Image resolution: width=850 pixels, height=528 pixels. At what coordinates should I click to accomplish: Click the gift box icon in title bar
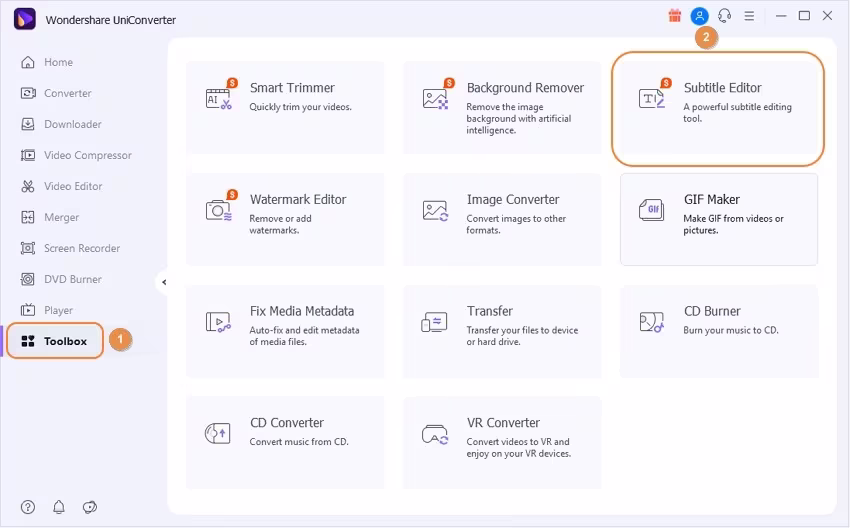pyautogui.click(x=674, y=16)
